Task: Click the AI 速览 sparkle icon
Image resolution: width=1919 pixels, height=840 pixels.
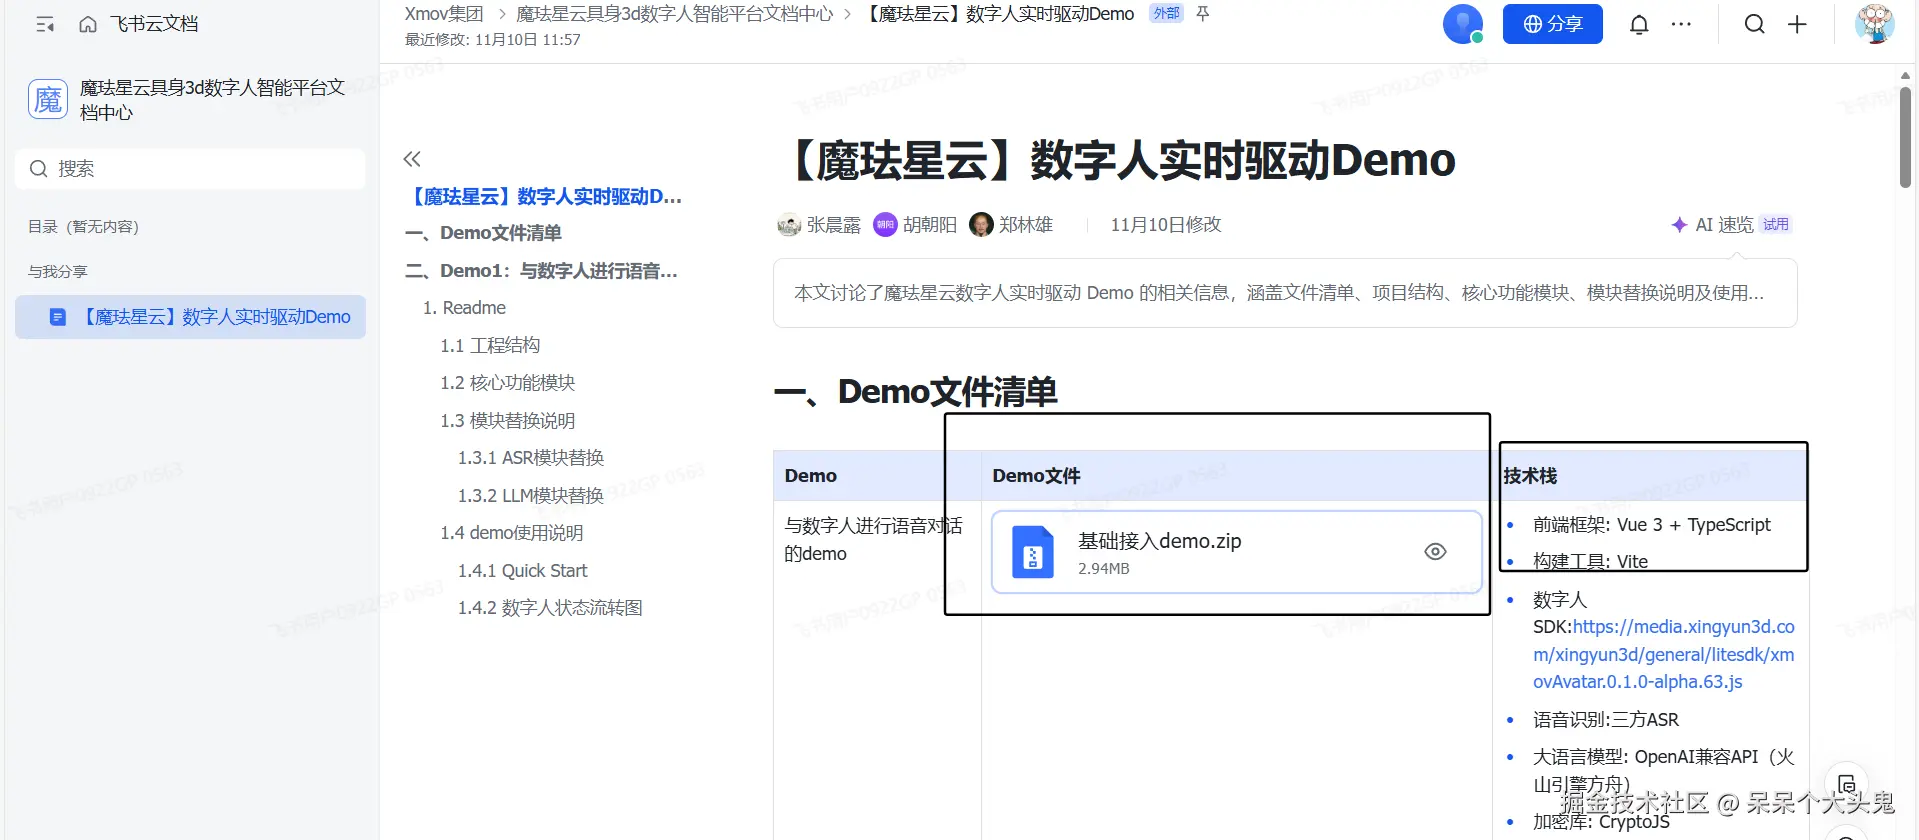Action: [x=1679, y=225]
